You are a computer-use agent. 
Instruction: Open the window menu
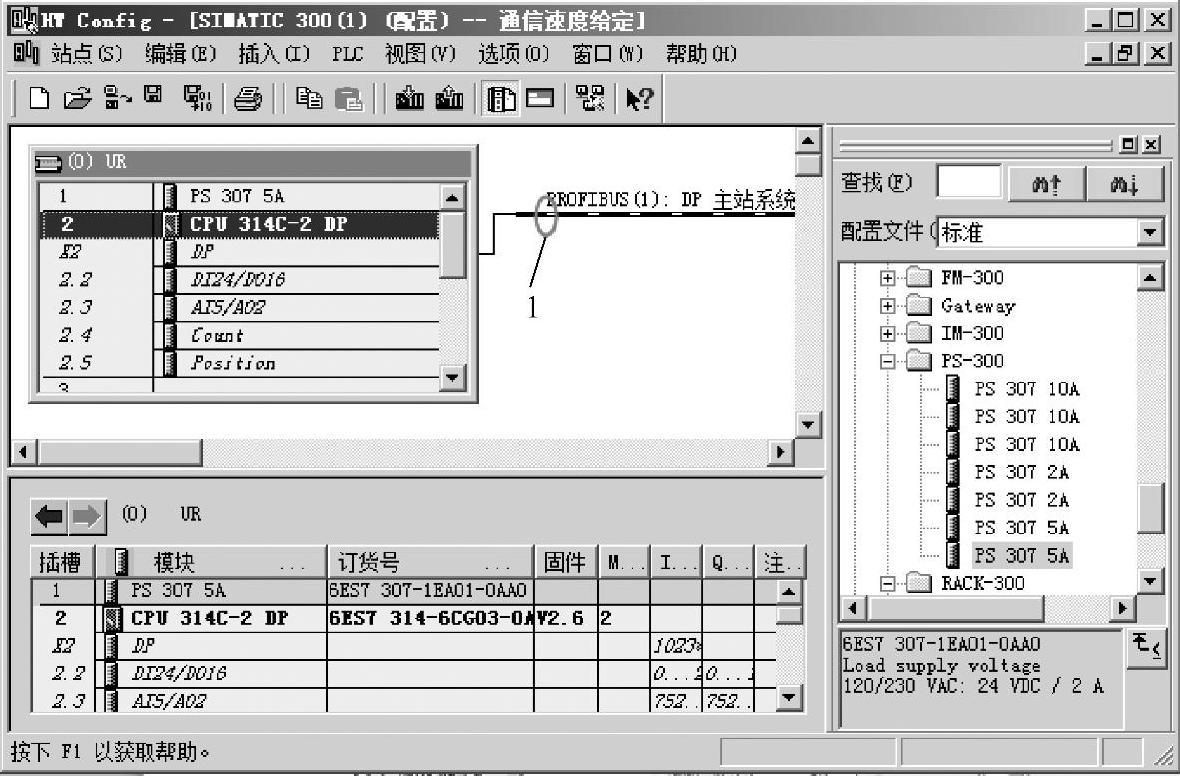click(x=607, y=53)
